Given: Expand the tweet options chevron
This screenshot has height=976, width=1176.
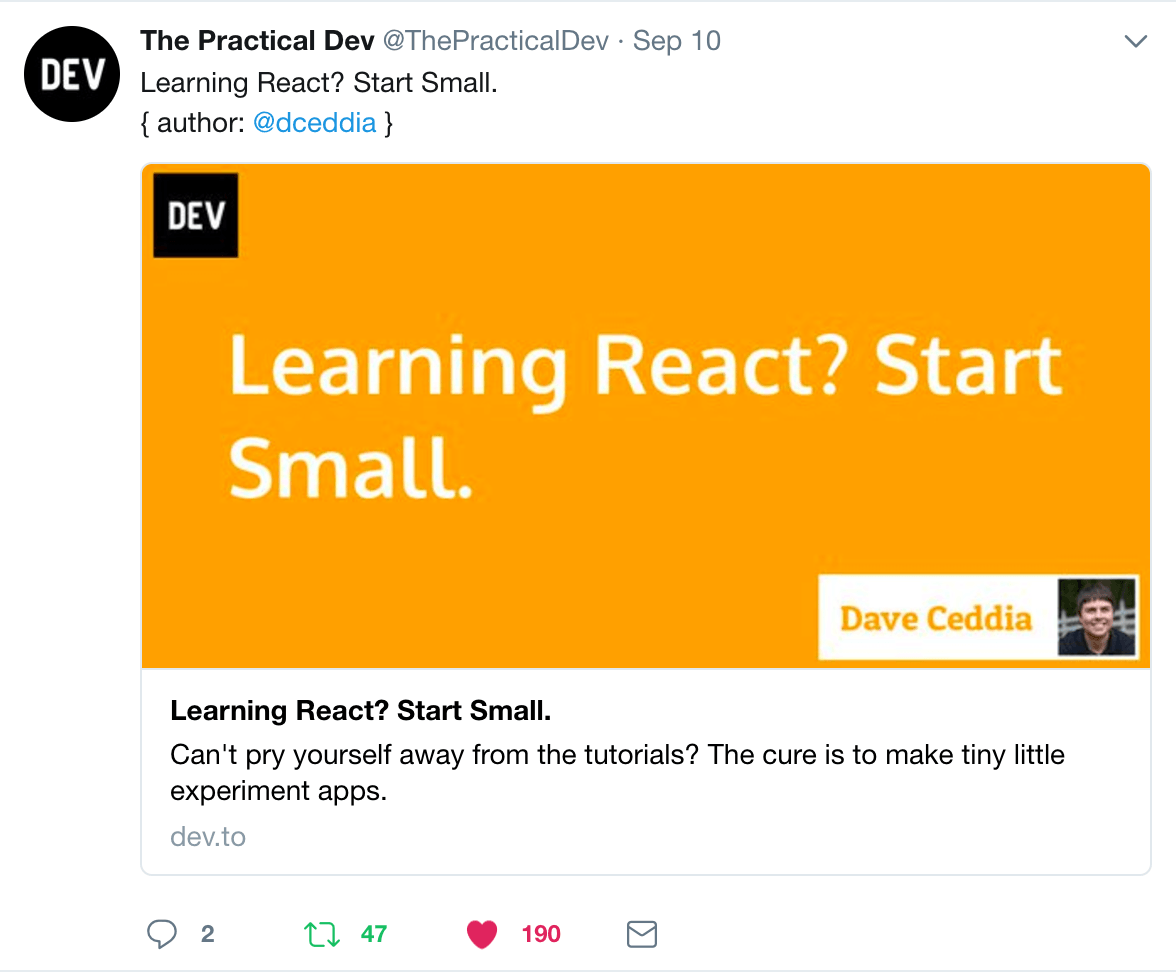Looking at the screenshot, I should (x=1136, y=41).
